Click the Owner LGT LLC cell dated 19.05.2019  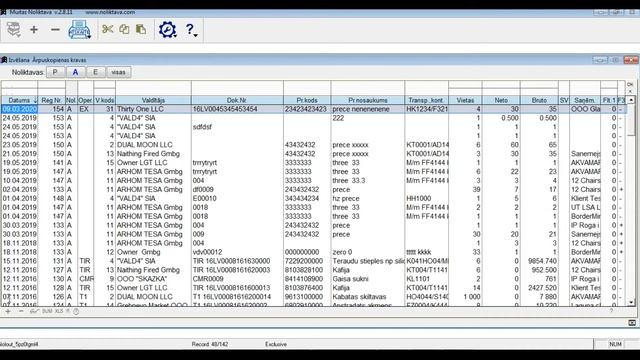tap(153, 163)
